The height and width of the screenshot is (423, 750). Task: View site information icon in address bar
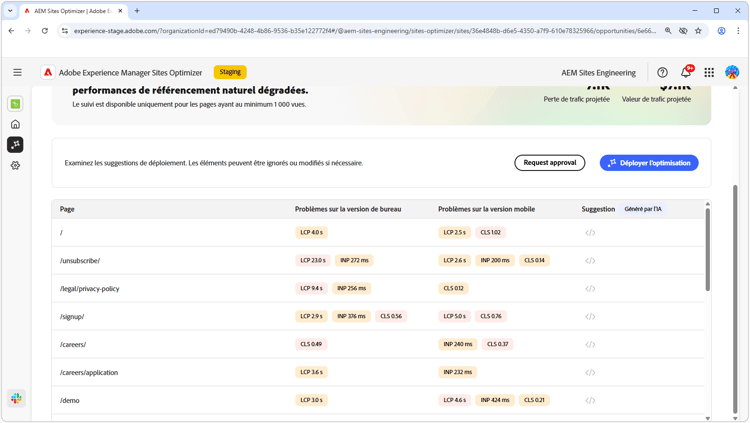[x=65, y=31]
